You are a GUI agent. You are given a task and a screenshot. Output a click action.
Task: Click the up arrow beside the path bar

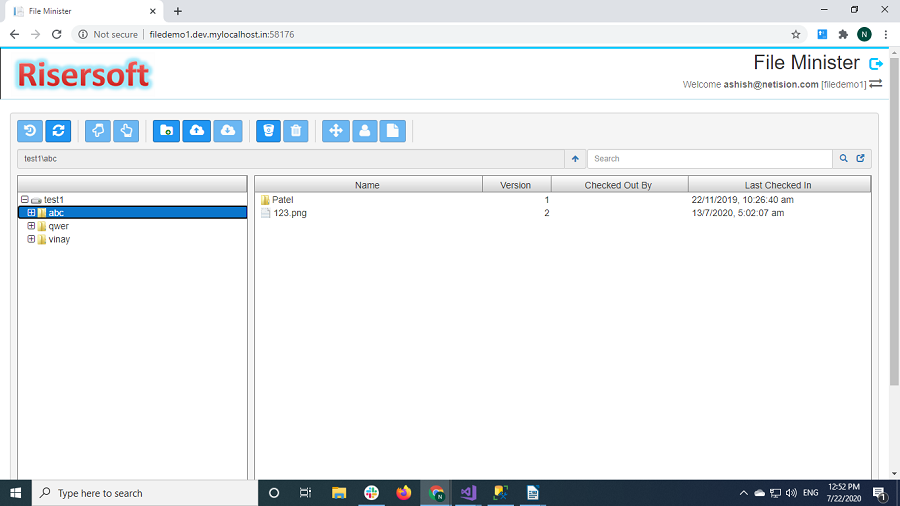click(575, 159)
